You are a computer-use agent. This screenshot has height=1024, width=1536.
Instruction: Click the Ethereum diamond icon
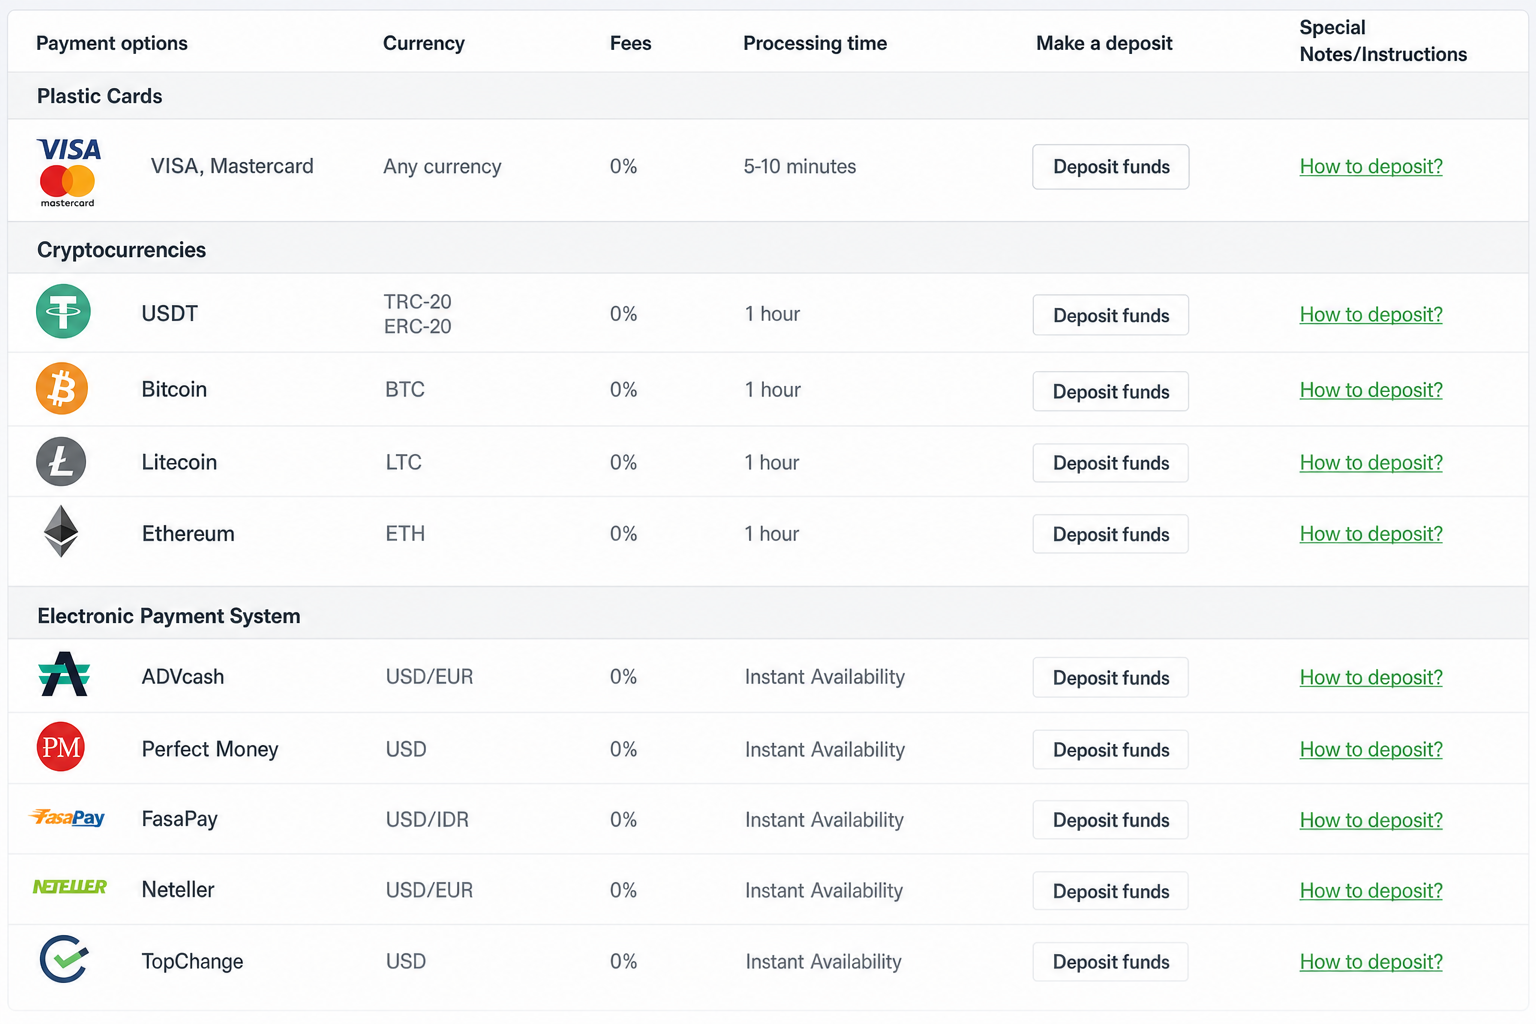click(x=61, y=531)
